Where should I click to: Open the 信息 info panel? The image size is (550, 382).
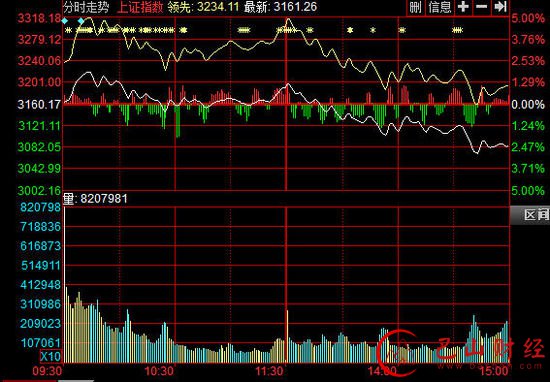pos(440,7)
